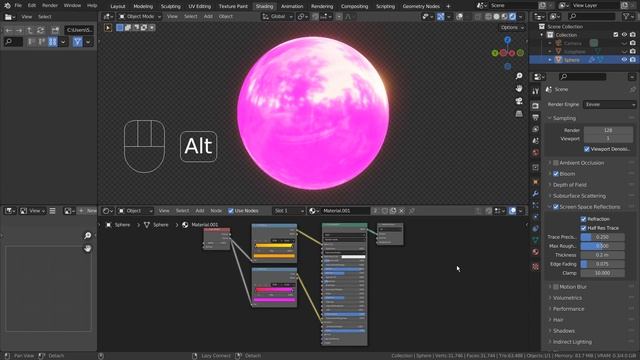This screenshot has width=640, height=360.
Task: Open the Slot 1 material slot dropdown
Action: pyautogui.click(x=289, y=211)
